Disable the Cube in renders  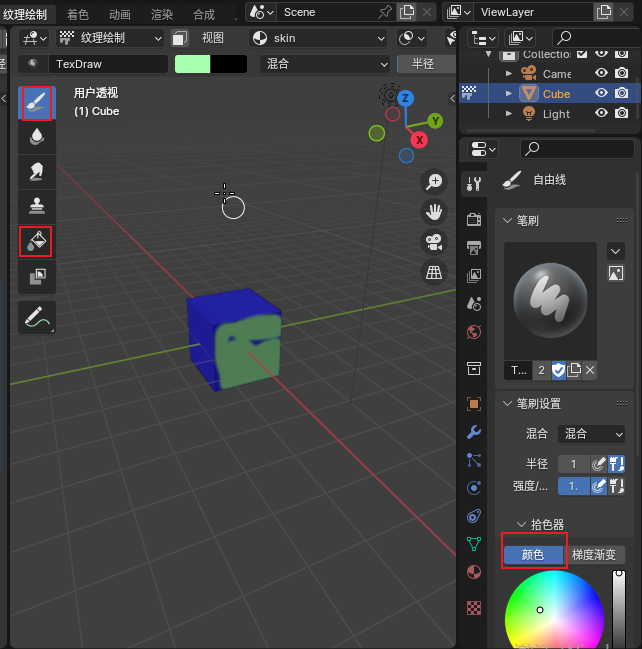pyautogui.click(x=622, y=93)
